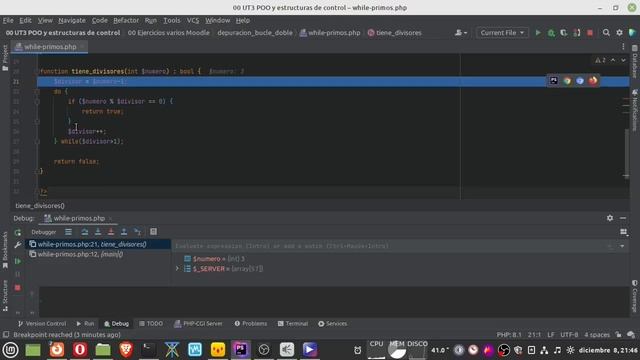The height and width of the screenshot is (360, 640).
Task: Click the JetBrains toolbox icon at far right
Action: [632, 33]
